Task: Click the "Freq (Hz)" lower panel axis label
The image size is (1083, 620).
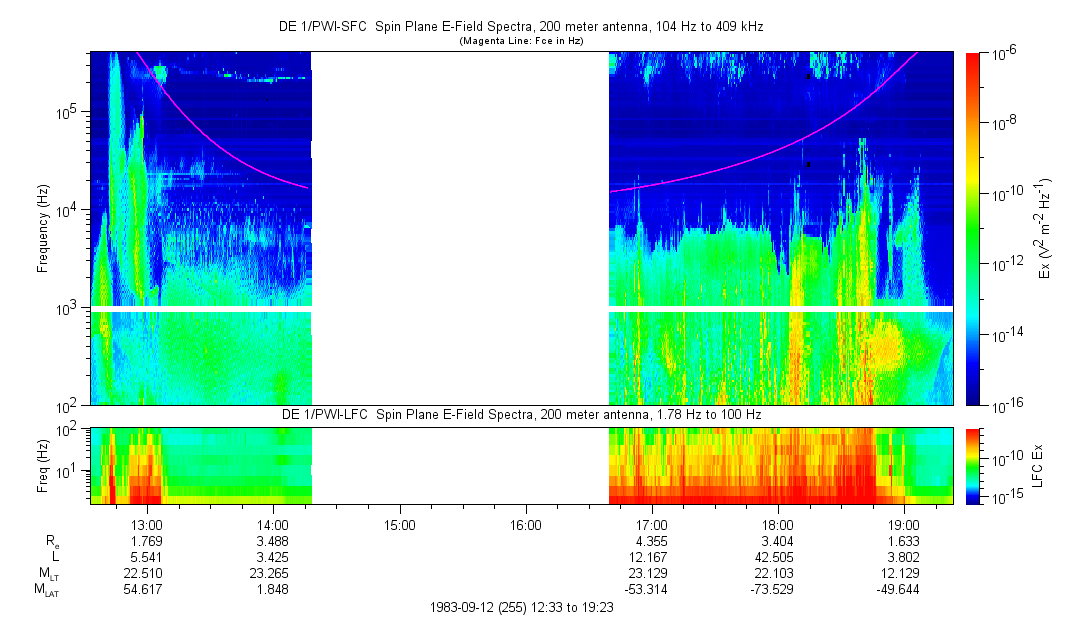Action: 43,465
